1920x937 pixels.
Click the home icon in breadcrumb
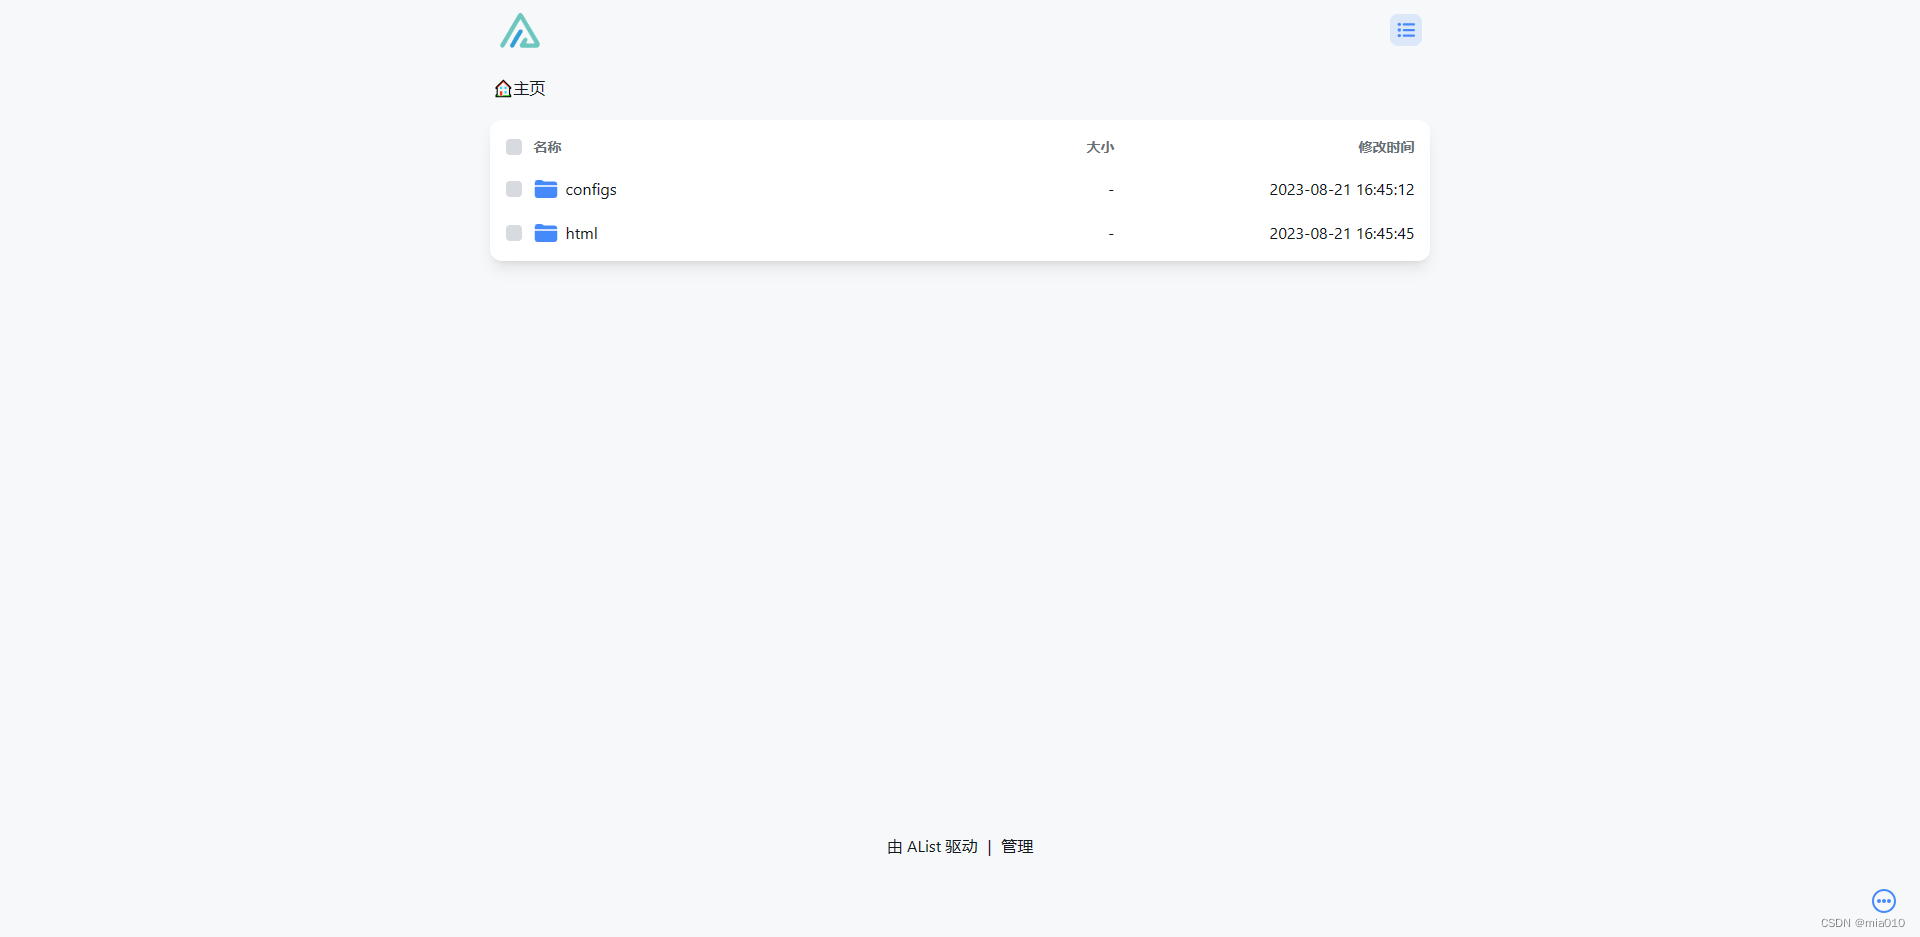[x=503, y=89]
